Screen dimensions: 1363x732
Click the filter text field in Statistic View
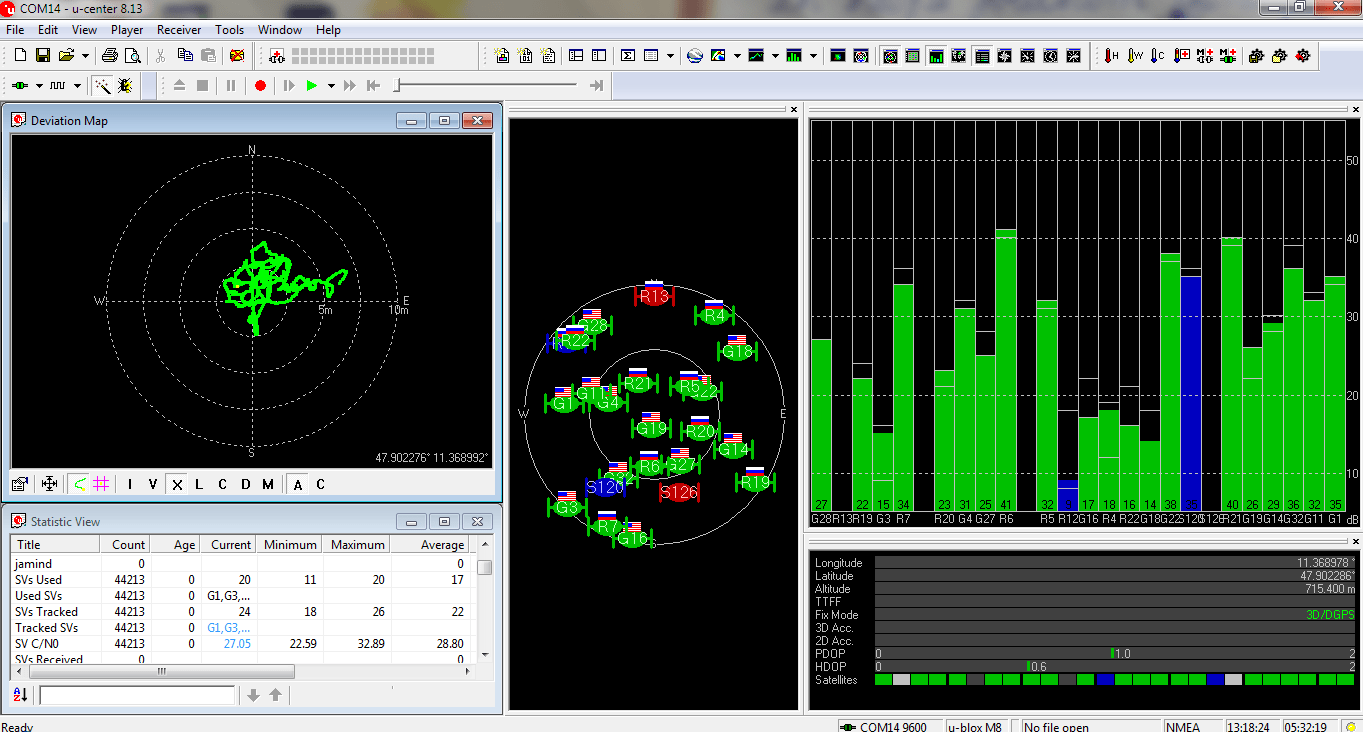click(137, 695)
